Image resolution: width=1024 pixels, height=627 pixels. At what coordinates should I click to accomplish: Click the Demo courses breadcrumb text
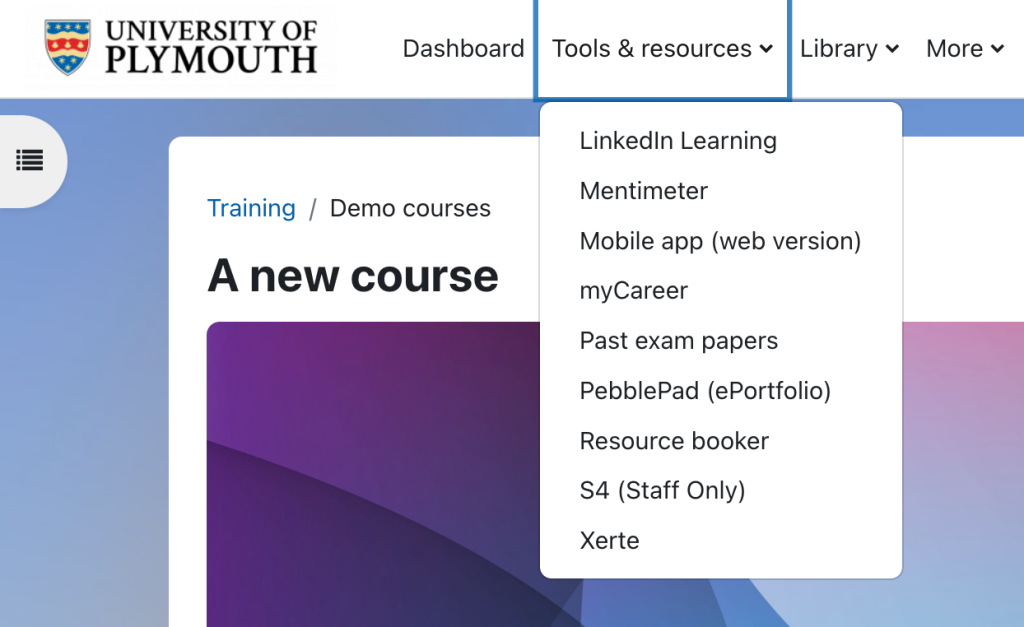click(410, 208)
